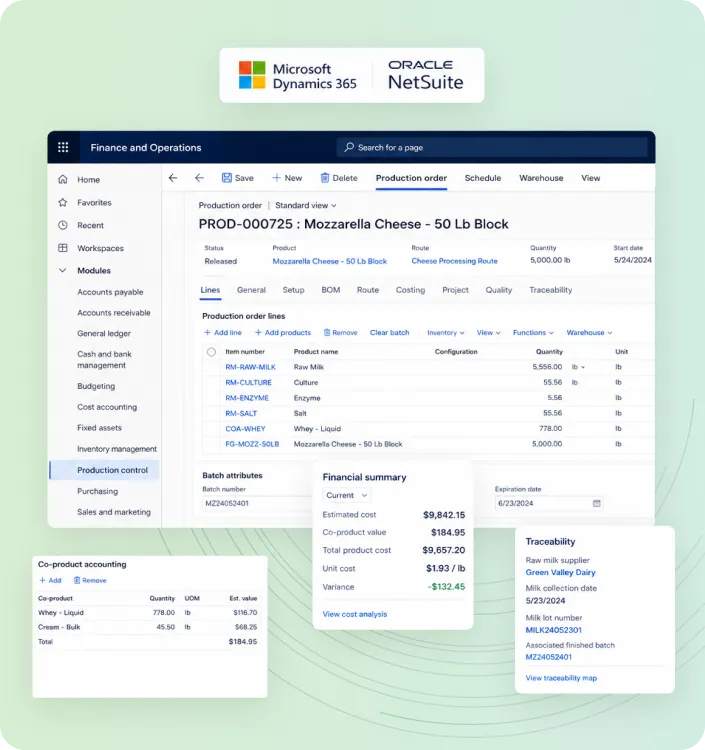Select all rows with header radio circle
Screen dimensions: 705x750
point(211,352)
